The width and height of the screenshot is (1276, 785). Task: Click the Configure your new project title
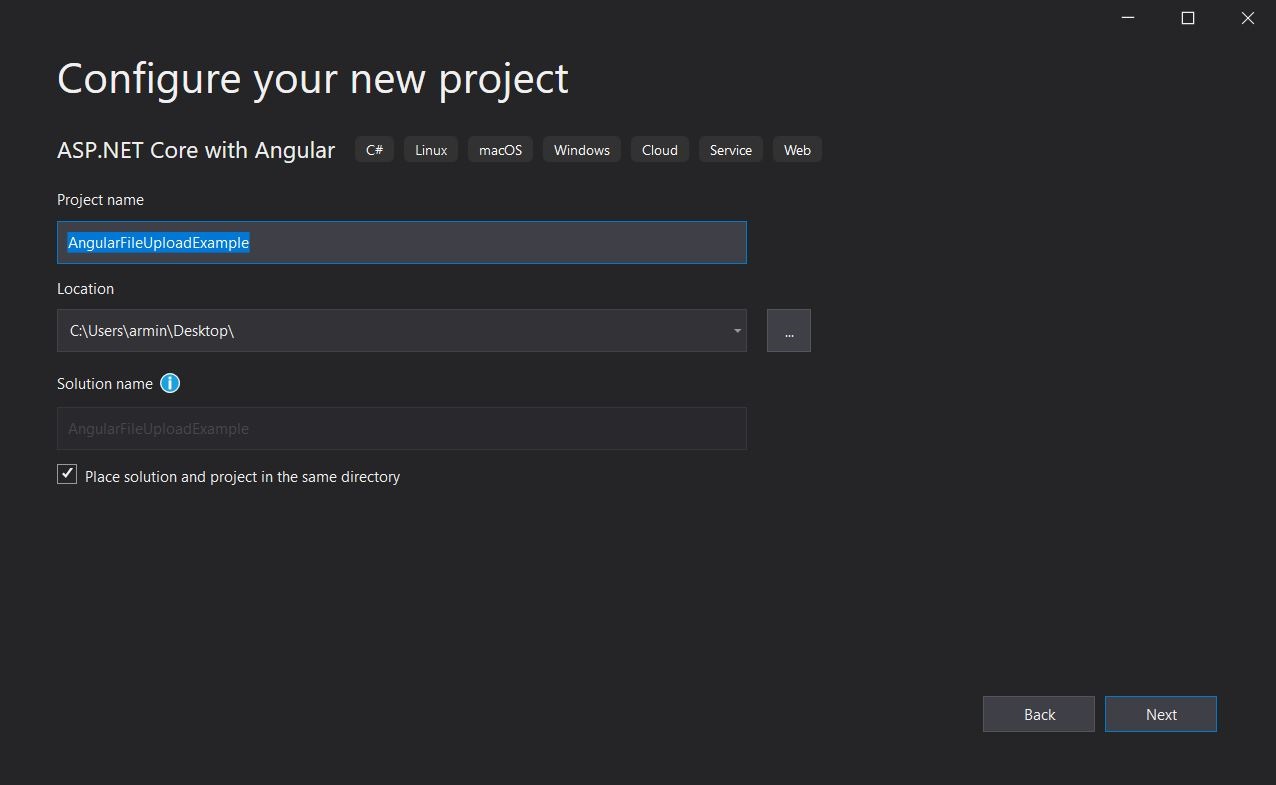[x=312, y=78]
